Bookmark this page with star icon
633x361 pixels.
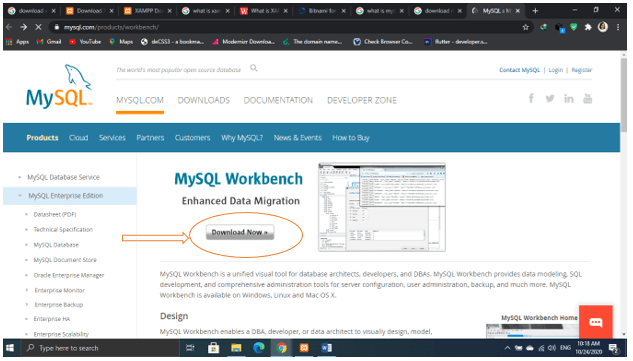(x=527, y=27)
